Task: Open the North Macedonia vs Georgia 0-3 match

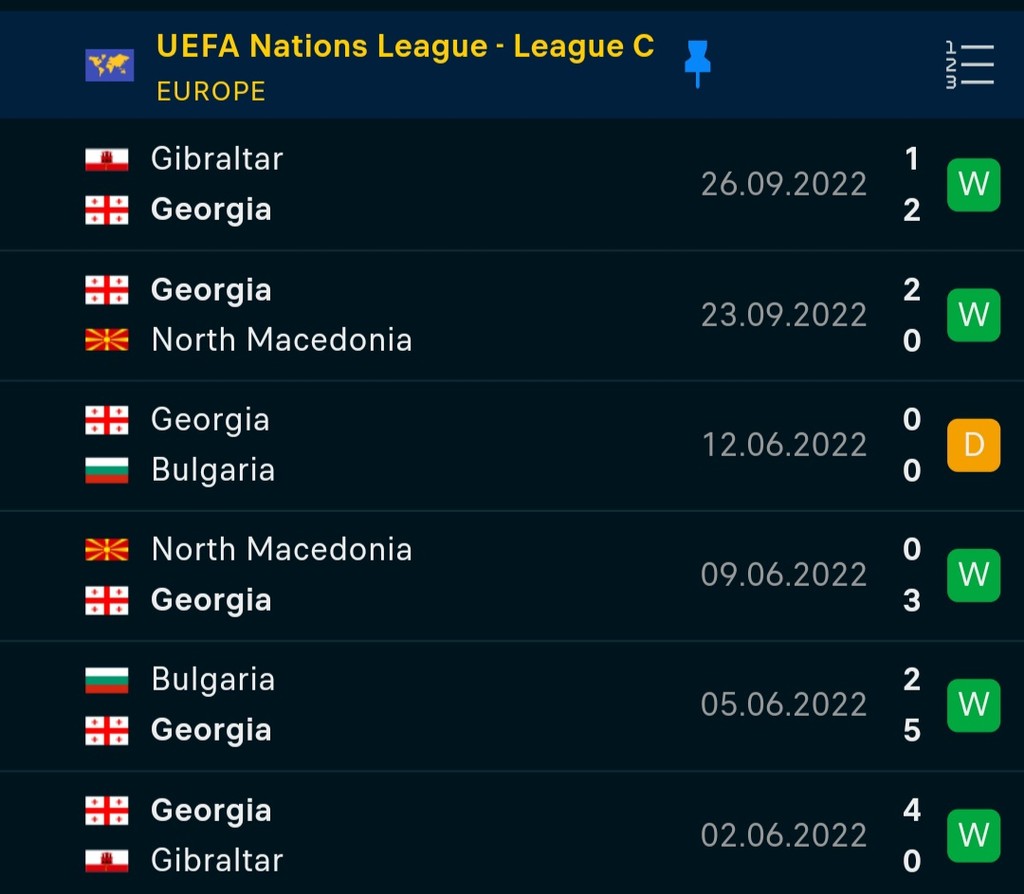Action: pos(512,575)
